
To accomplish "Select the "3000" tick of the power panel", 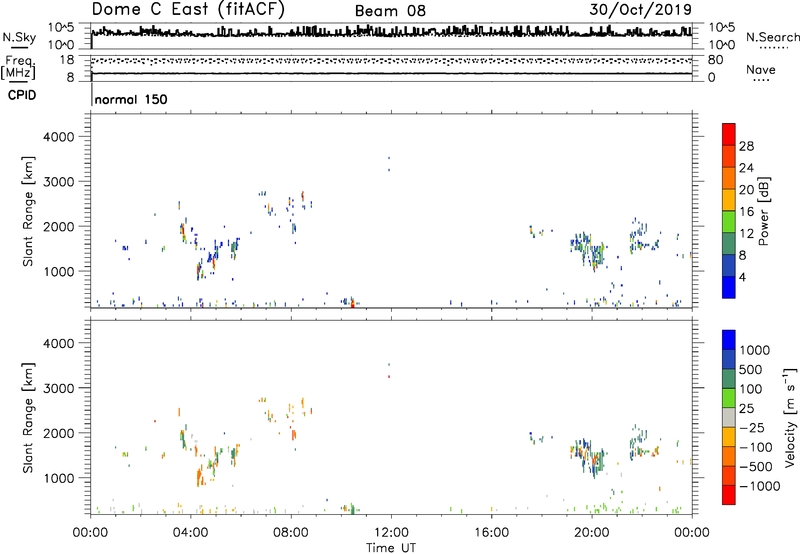I will 58,182.
